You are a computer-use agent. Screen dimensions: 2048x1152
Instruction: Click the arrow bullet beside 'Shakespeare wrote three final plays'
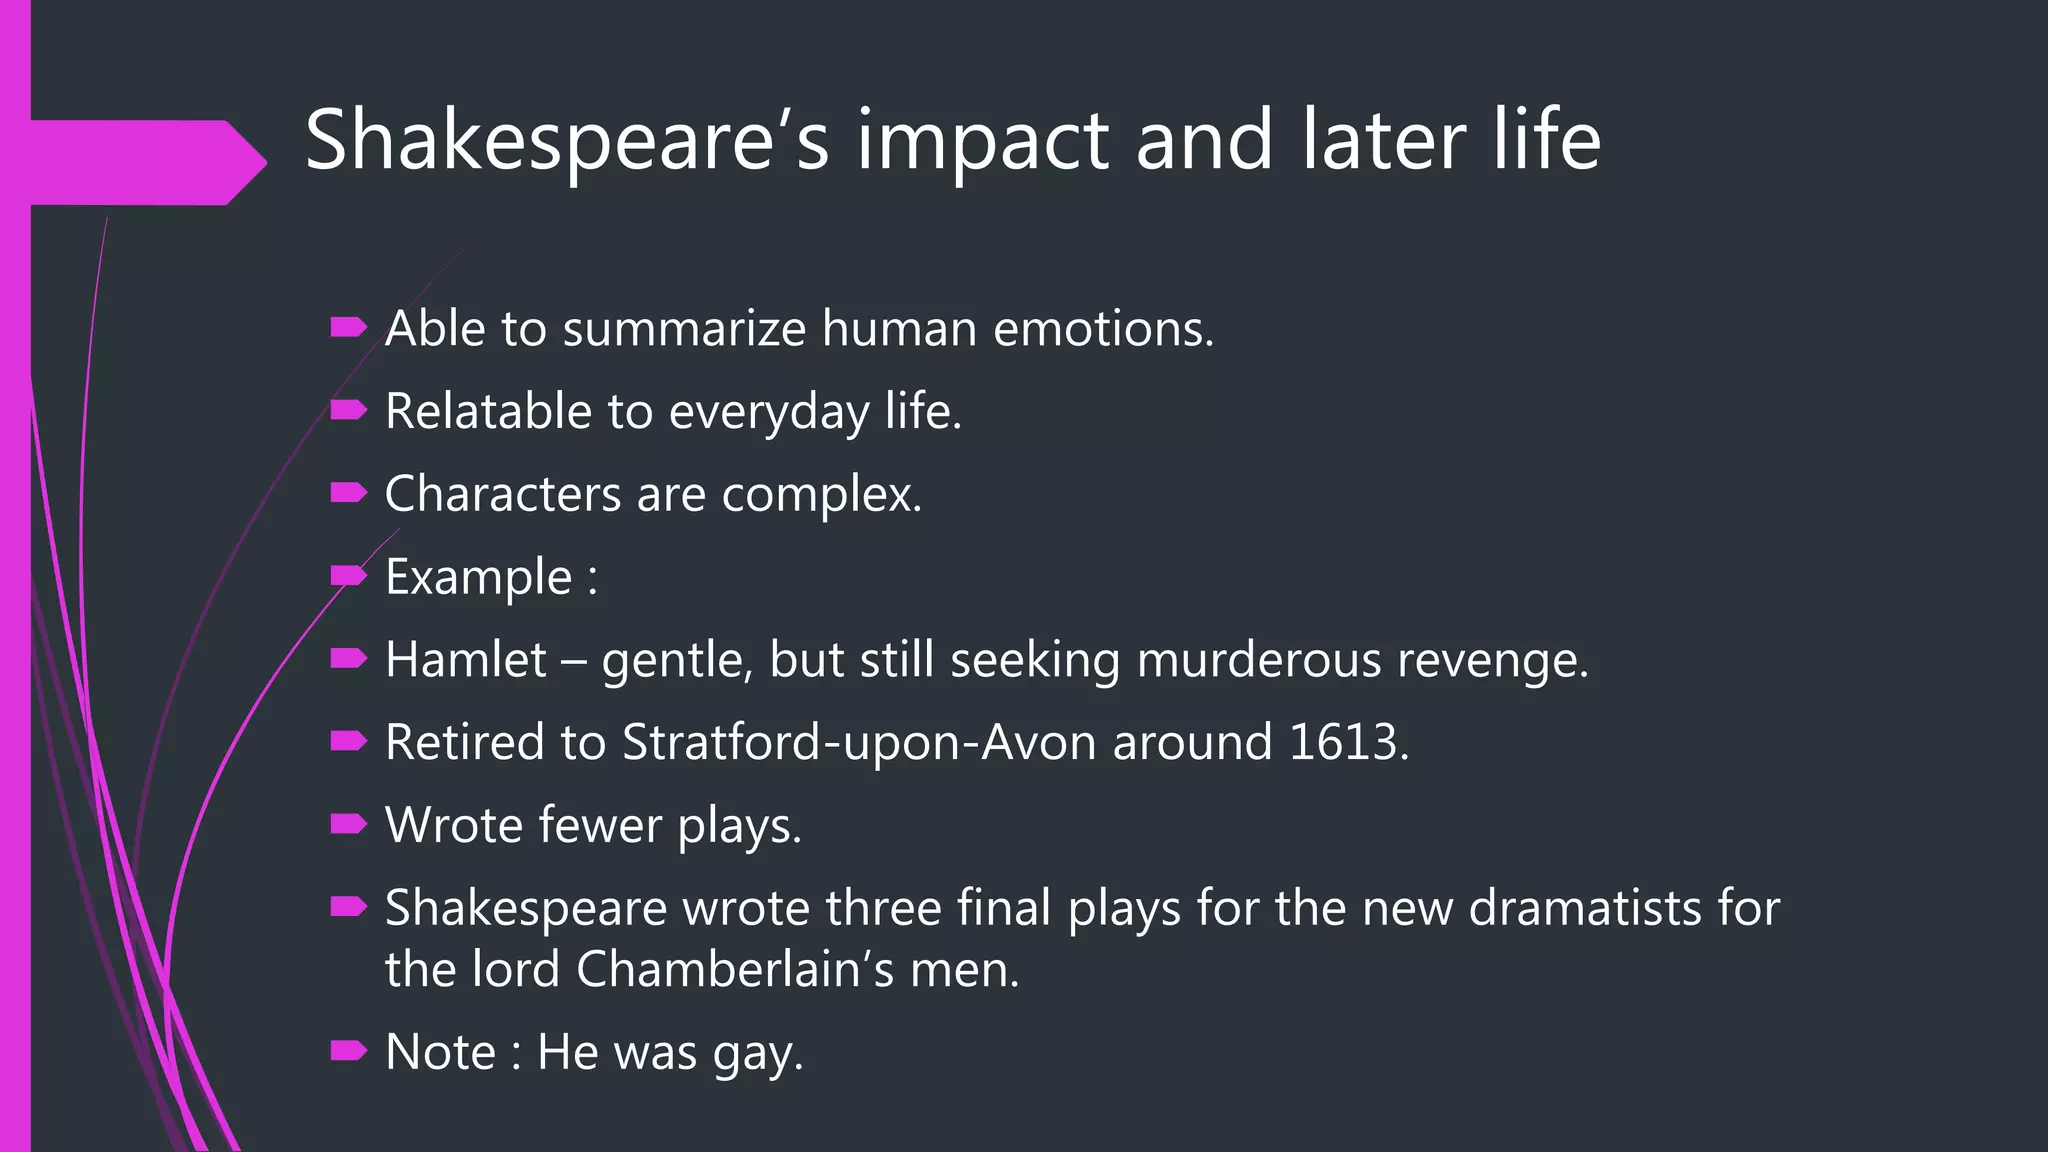(349, 907)
